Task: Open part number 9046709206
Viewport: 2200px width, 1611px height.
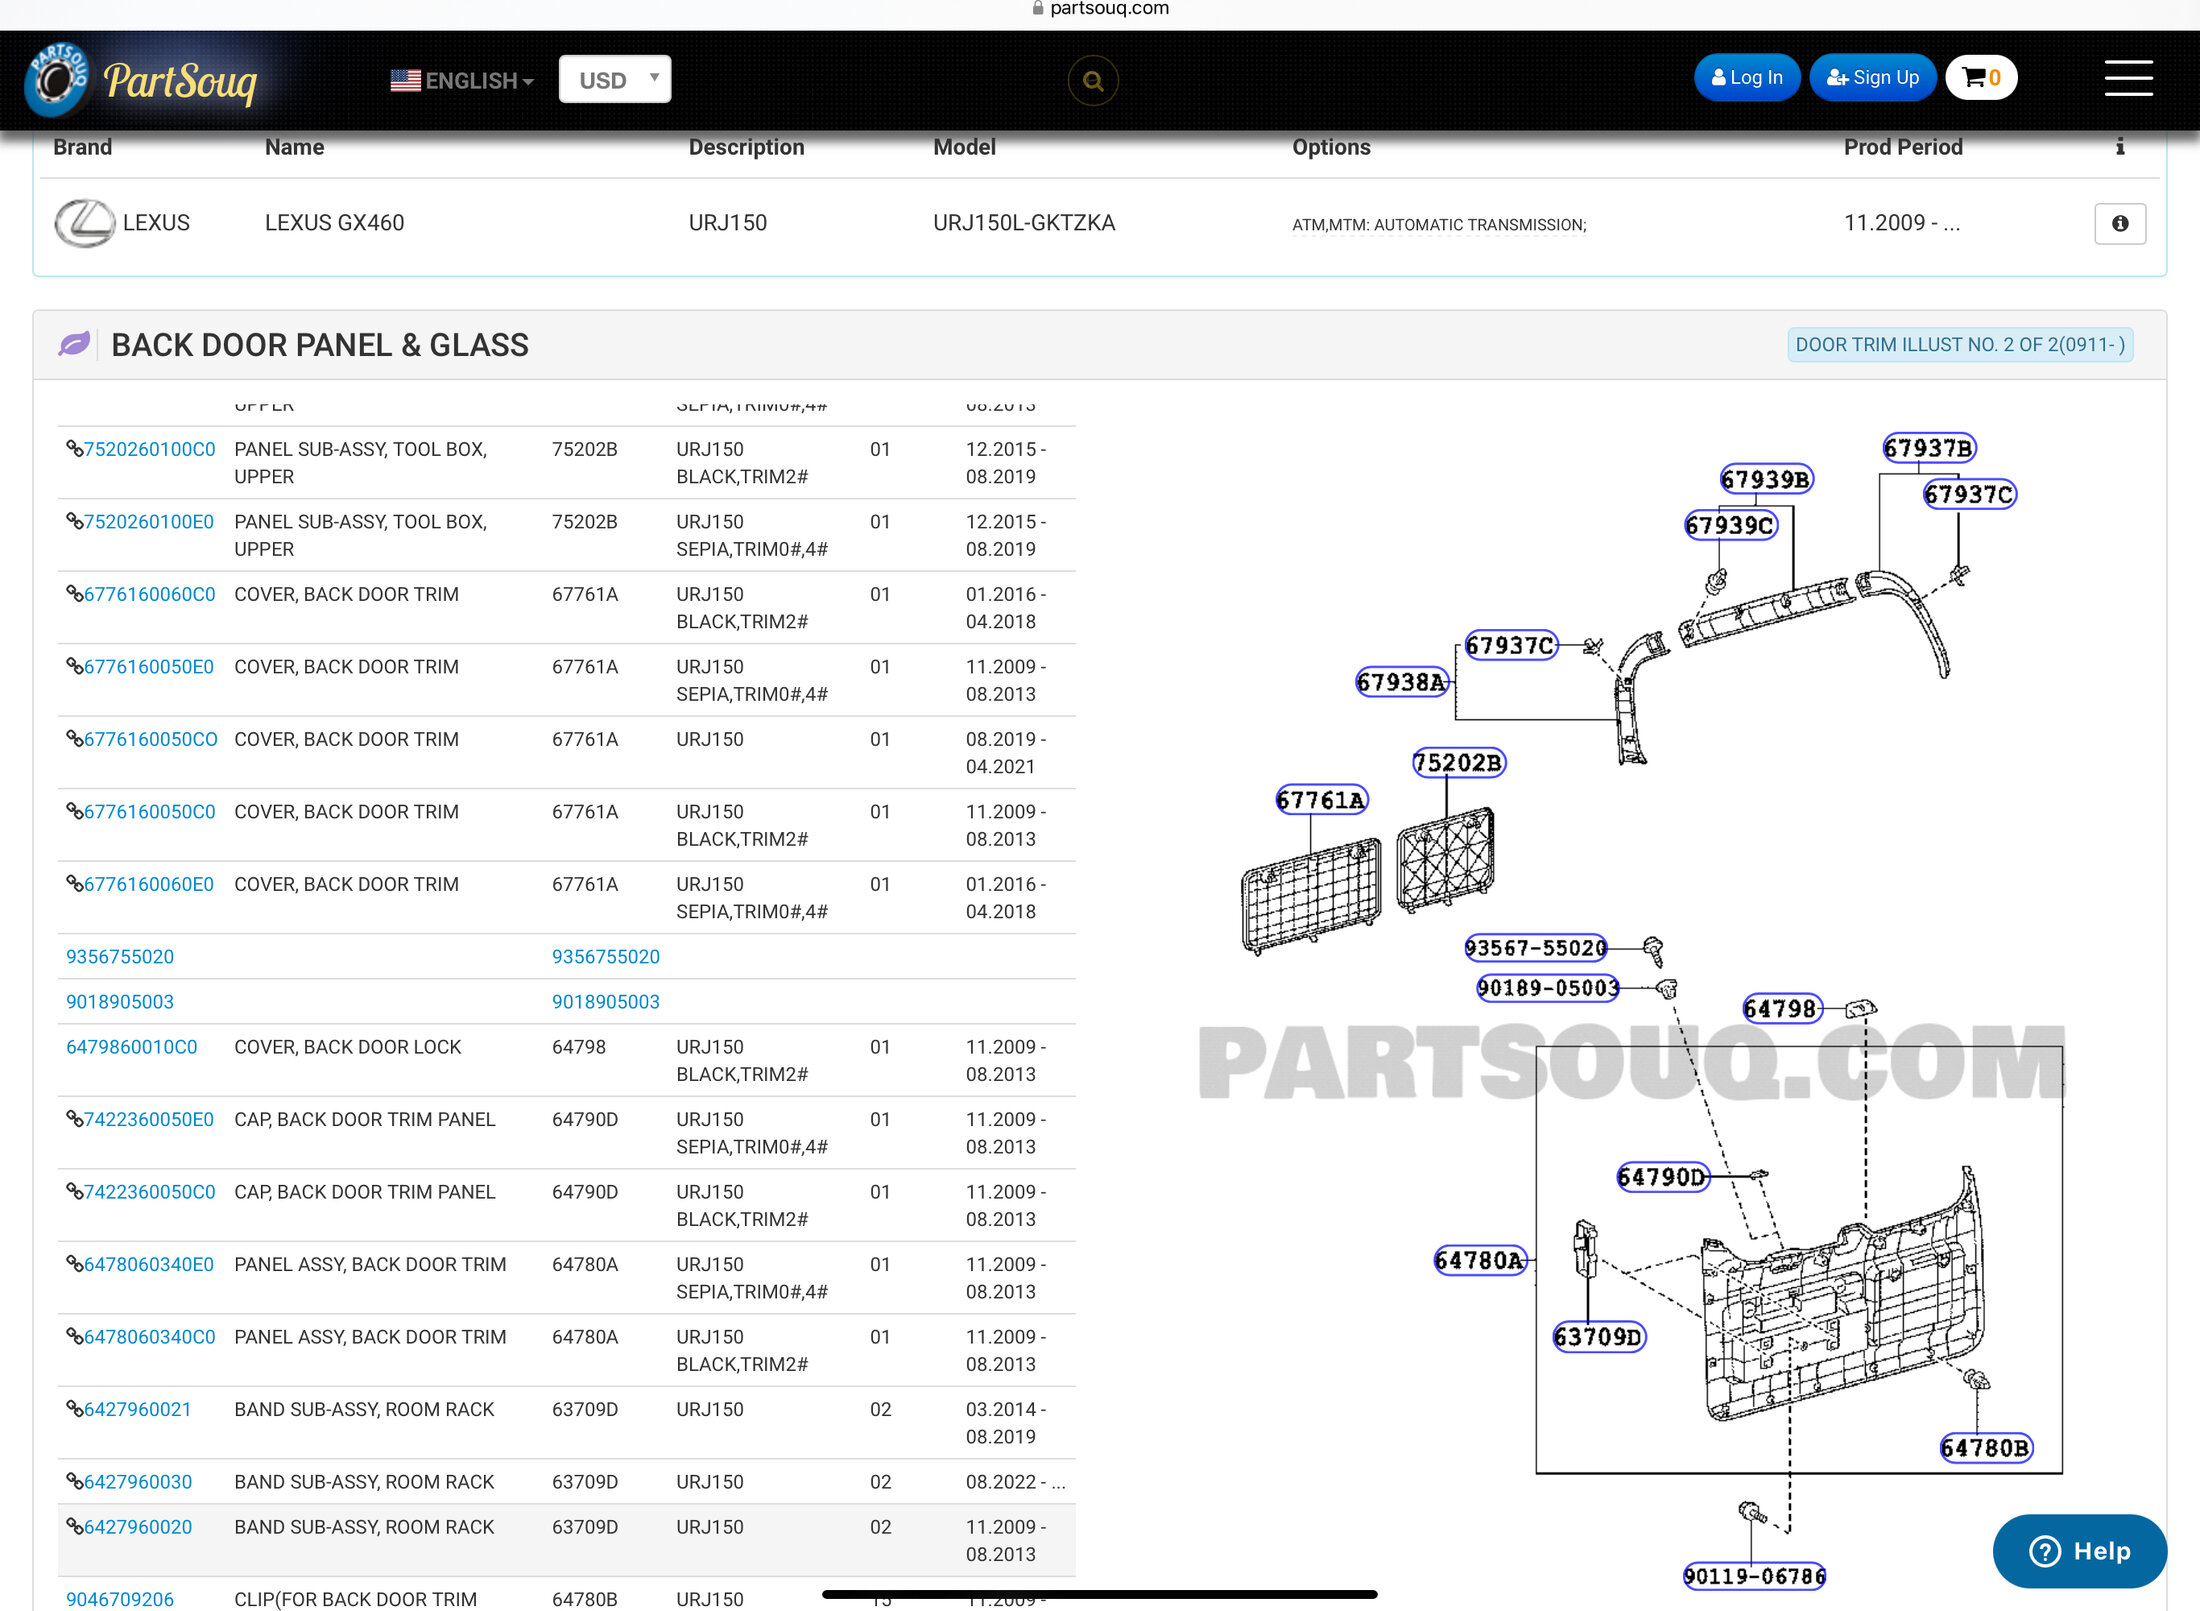Action: coord(120,1599)
